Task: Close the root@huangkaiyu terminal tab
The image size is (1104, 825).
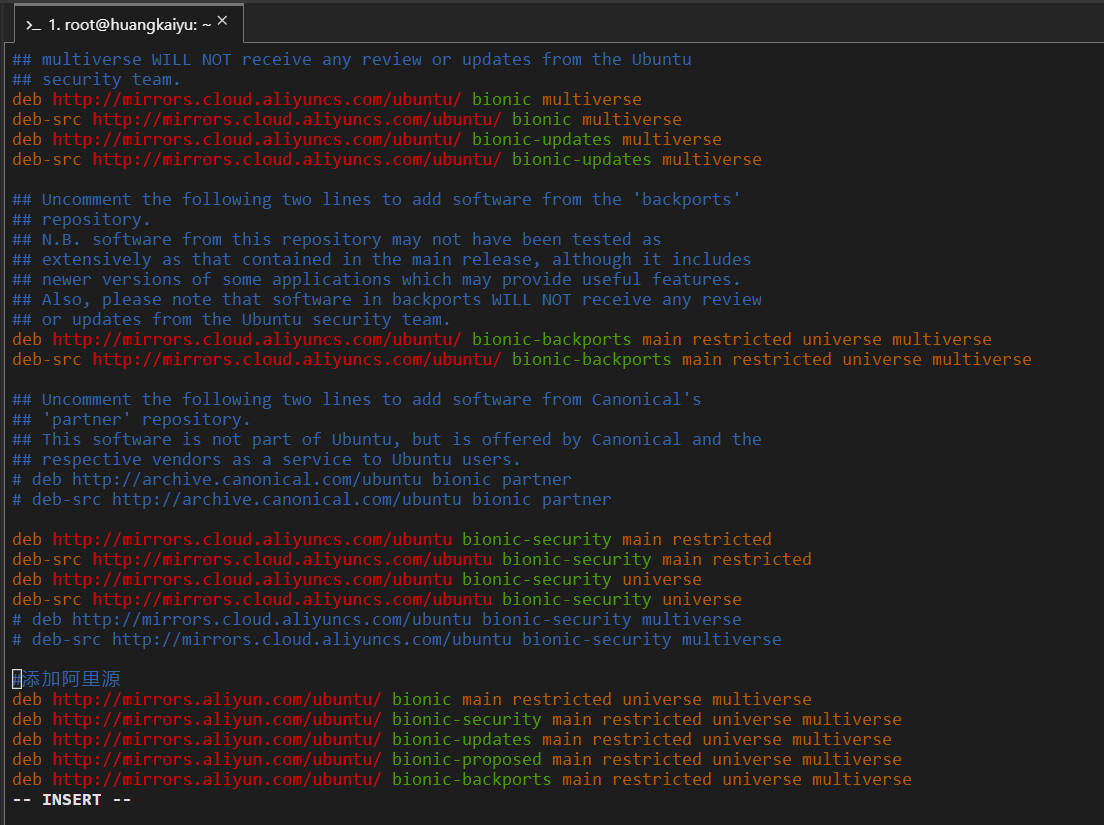Action: (x=222, y=21)
